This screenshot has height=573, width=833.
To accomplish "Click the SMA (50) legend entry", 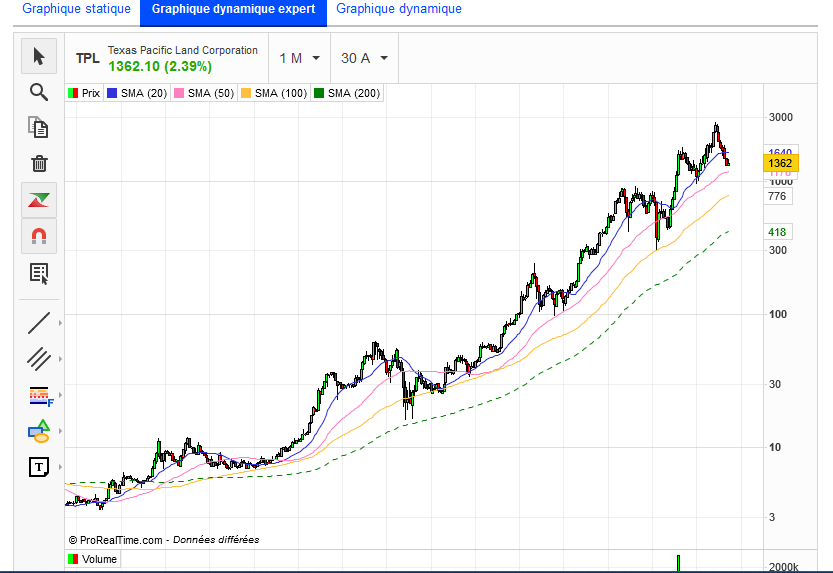I will point(205,93).
